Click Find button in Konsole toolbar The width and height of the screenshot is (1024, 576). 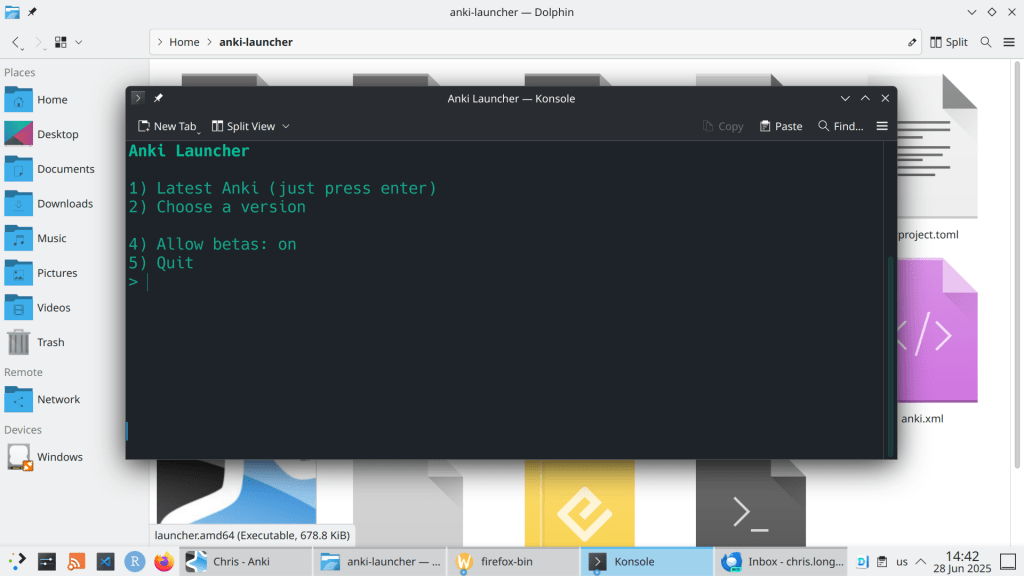click(840, 126)
